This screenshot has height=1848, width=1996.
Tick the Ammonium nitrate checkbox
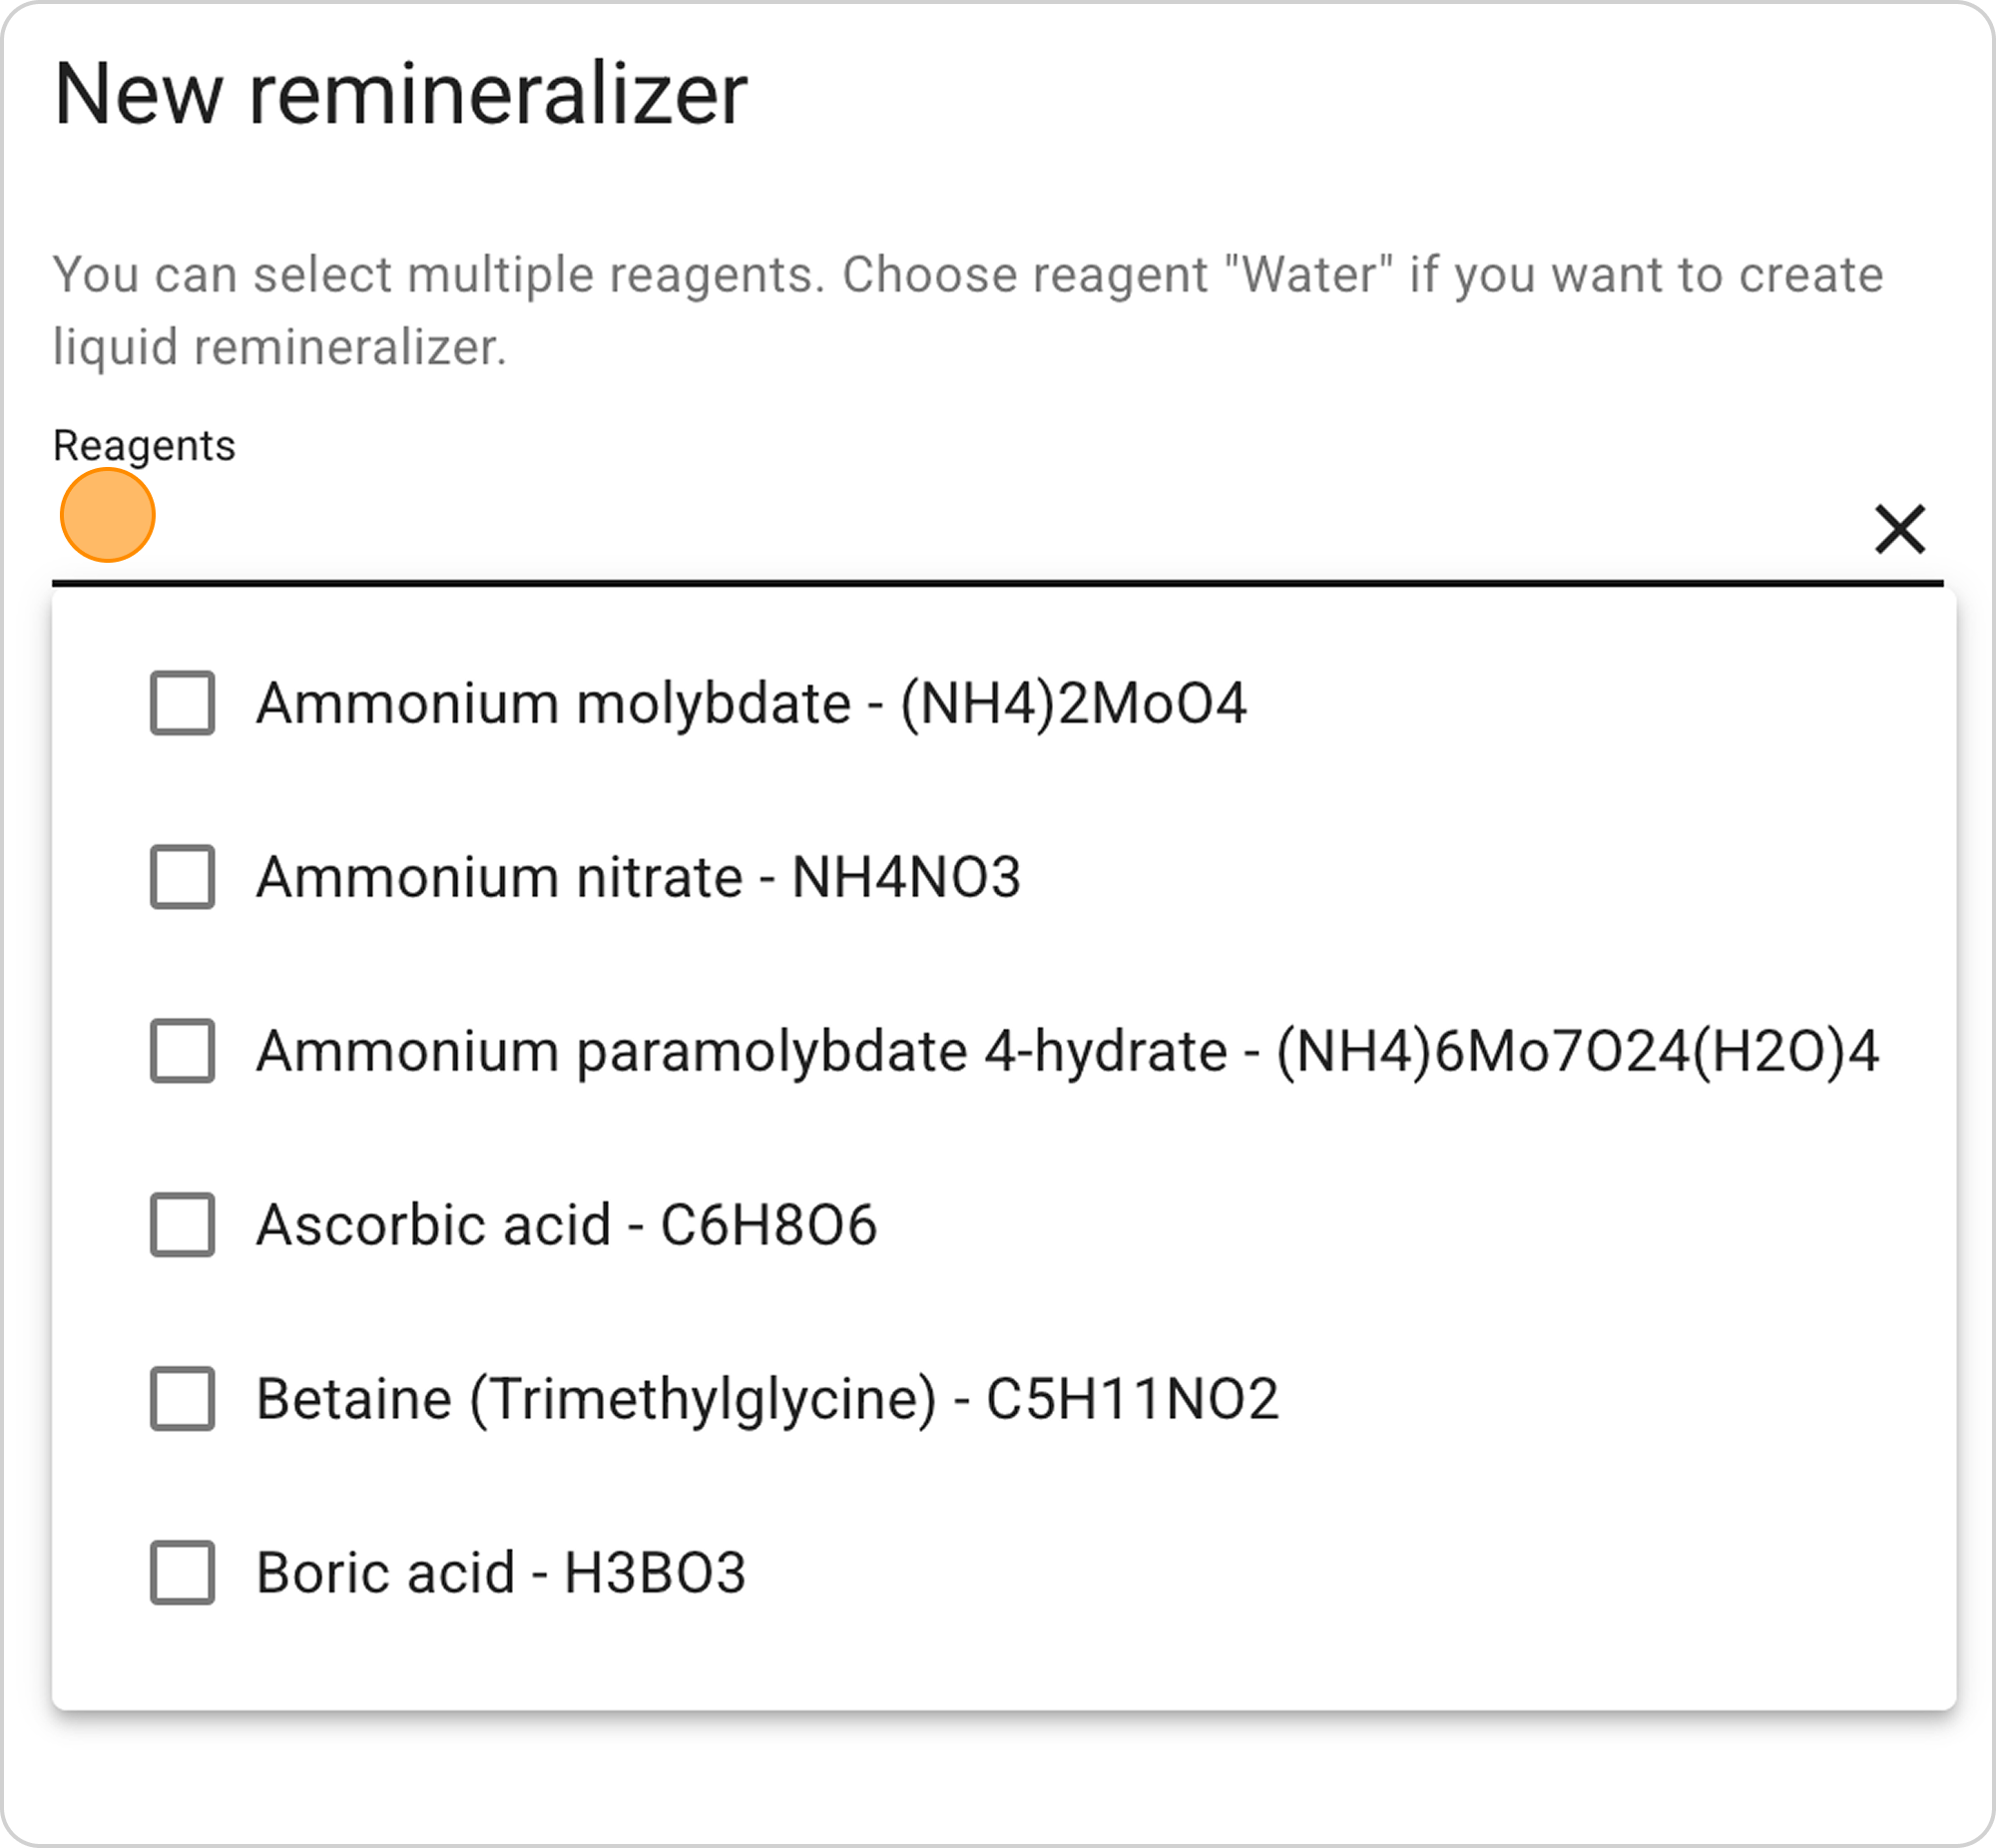[182, 878]
